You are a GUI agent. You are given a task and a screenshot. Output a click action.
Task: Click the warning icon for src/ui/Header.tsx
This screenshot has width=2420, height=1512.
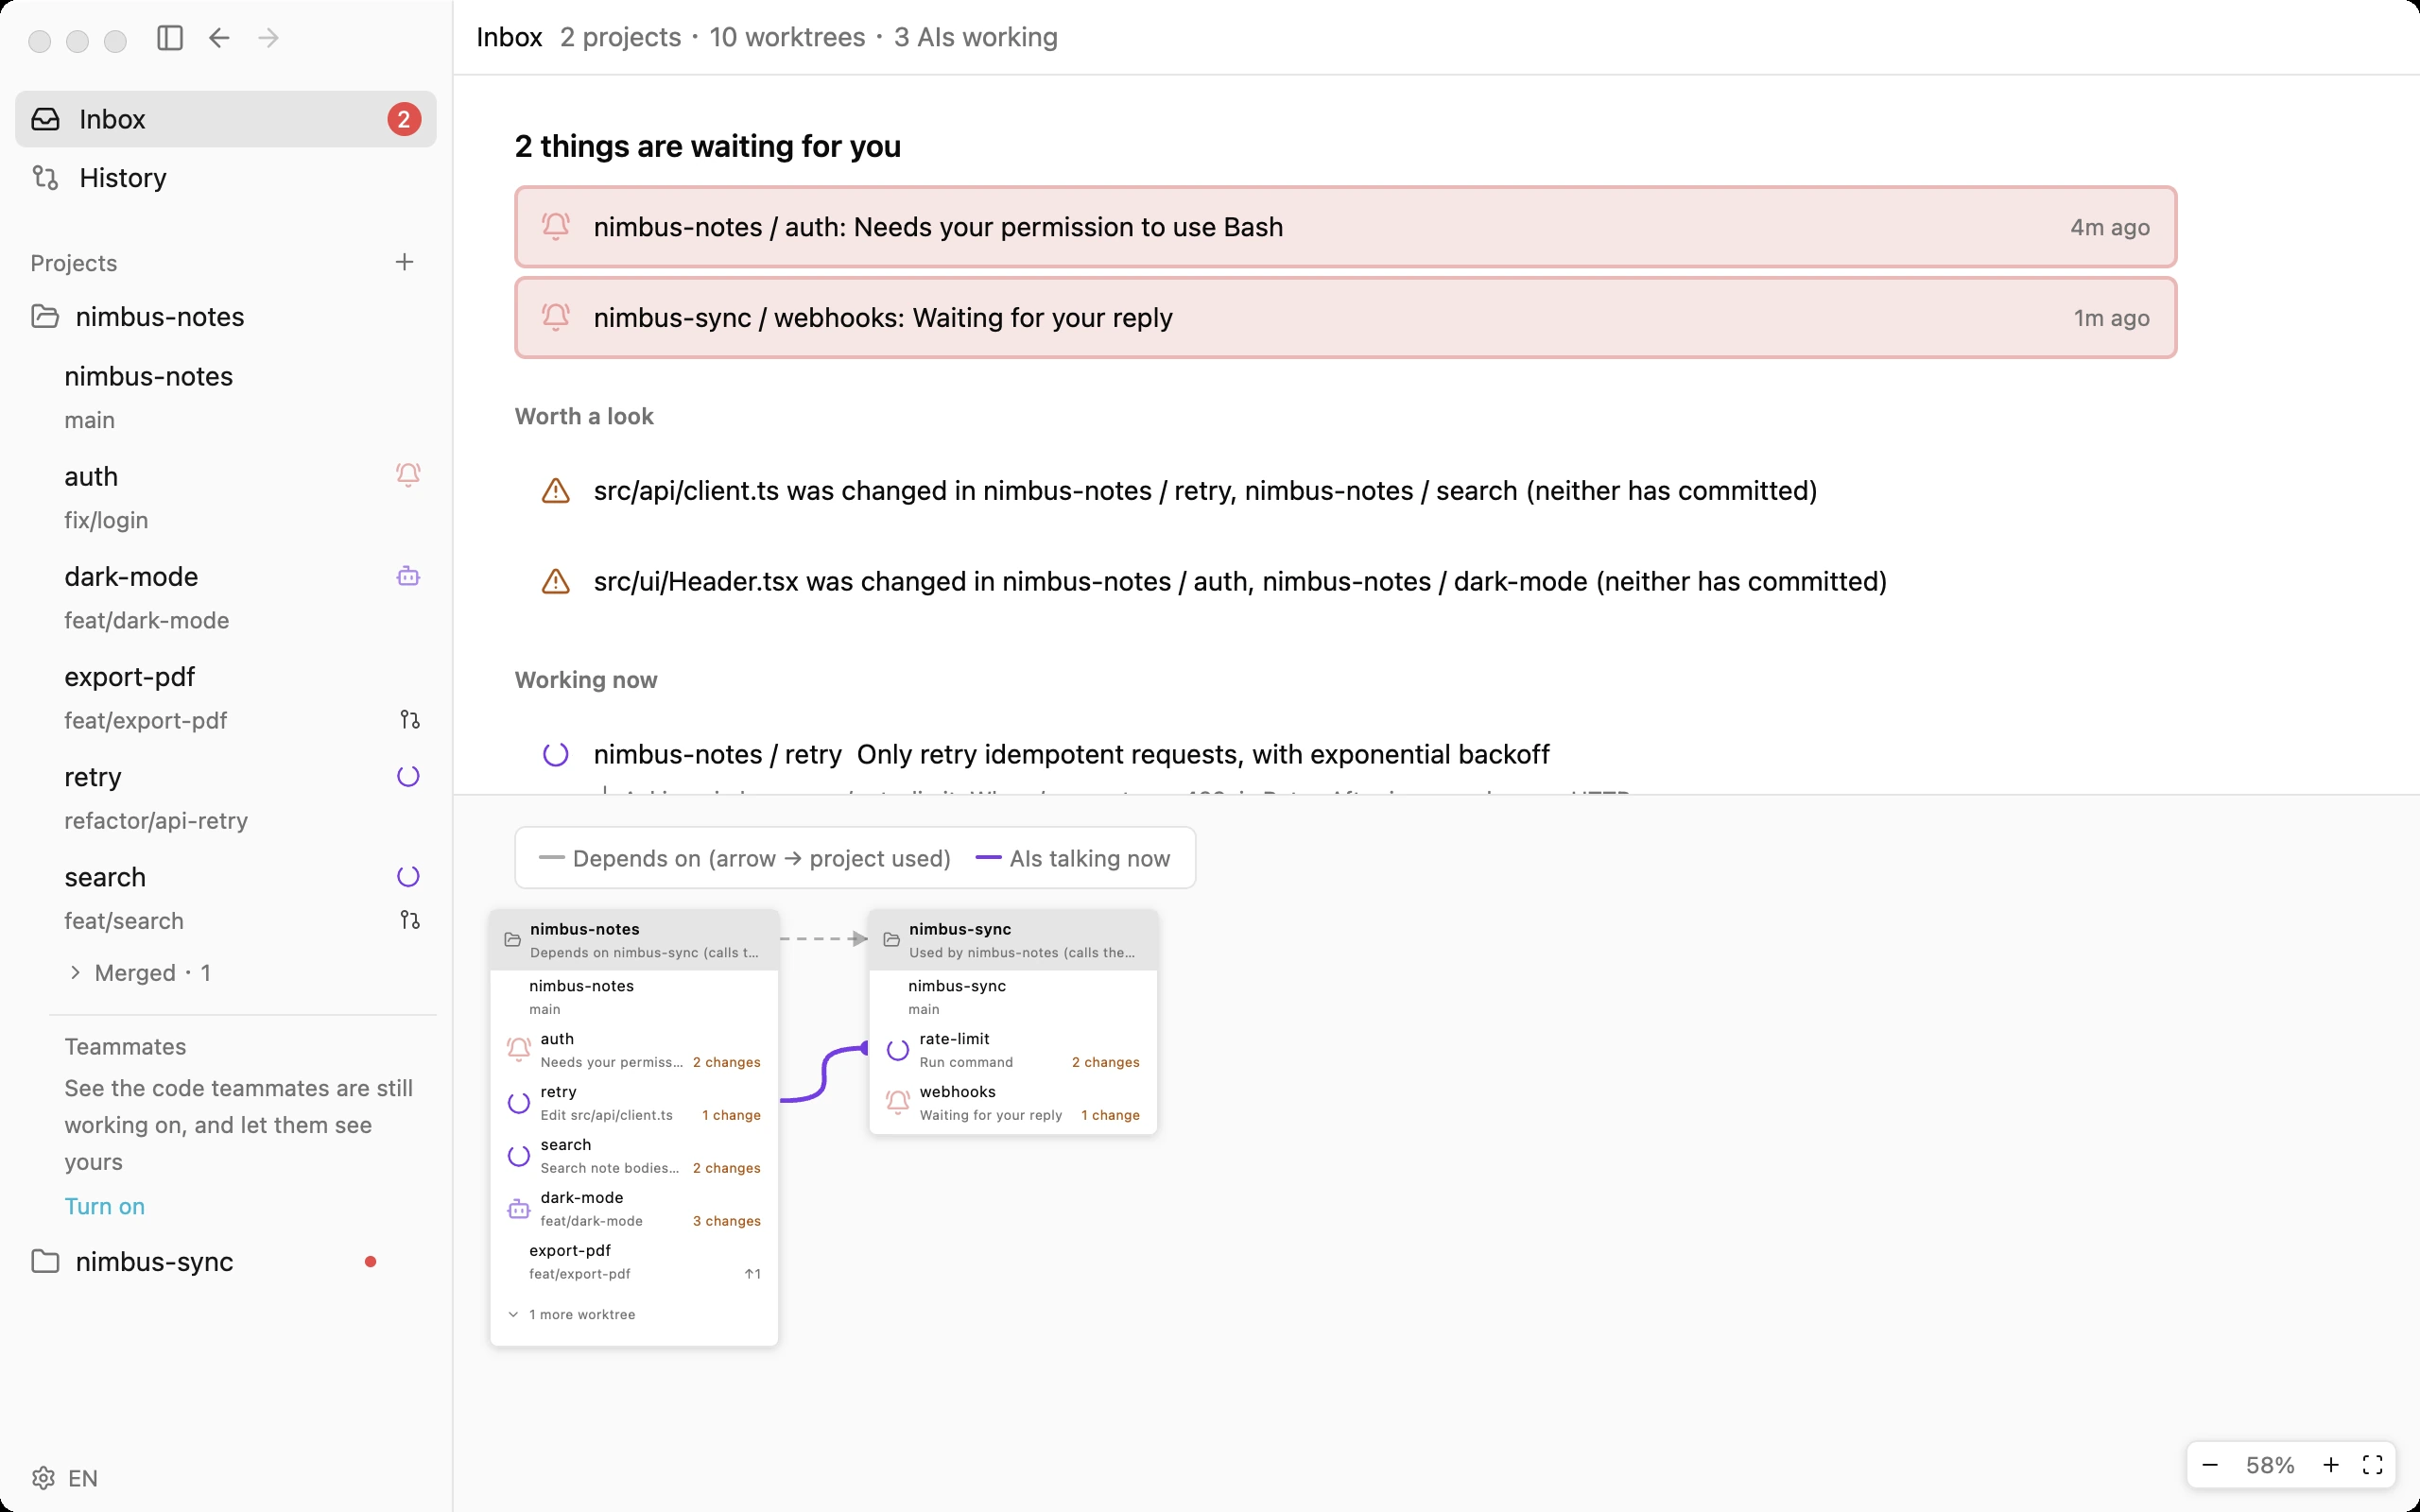click(x=555, y=582)
